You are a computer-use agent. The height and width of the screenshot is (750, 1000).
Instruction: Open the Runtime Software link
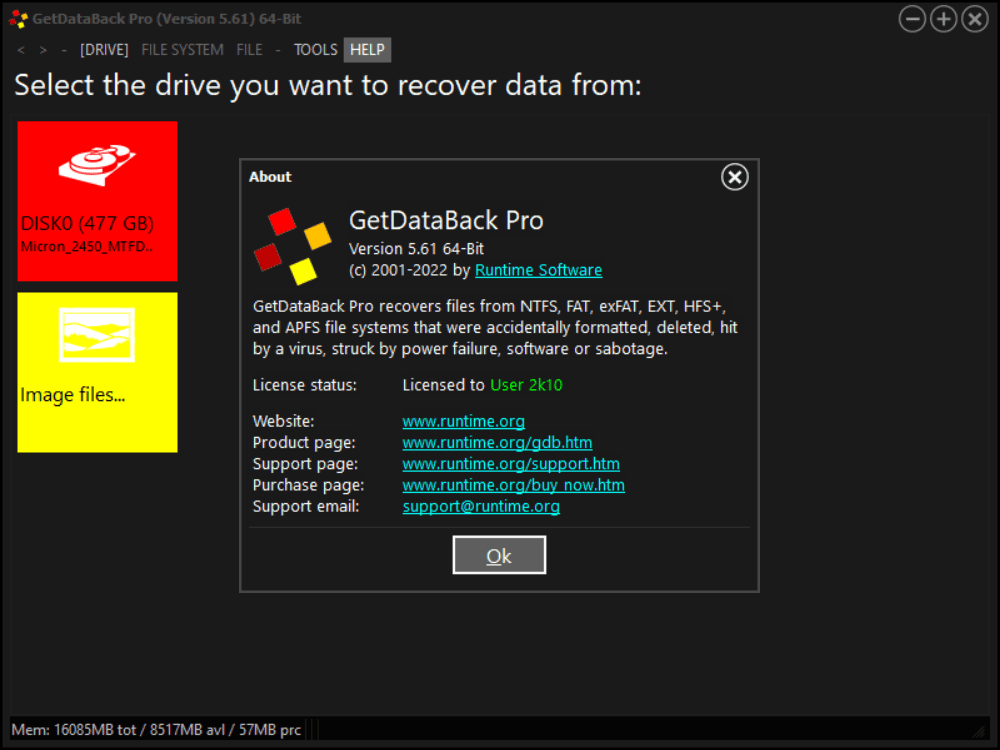(x=538, y=270)
